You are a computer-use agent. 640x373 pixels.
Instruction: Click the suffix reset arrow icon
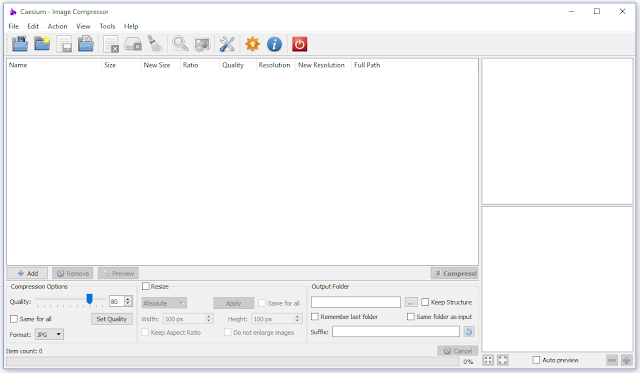[469, 332]
